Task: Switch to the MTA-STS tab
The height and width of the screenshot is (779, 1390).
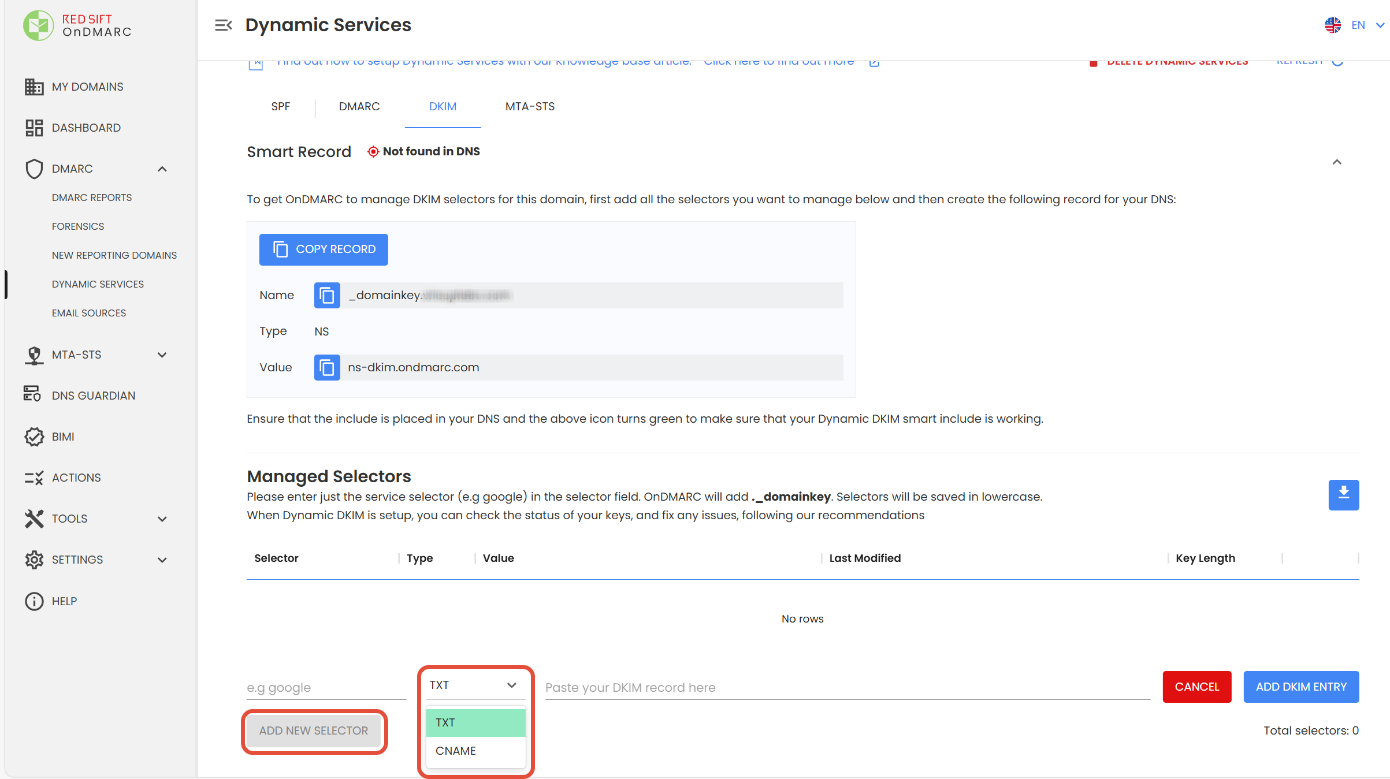Action: pyautogui.click(x=530, y=106)
